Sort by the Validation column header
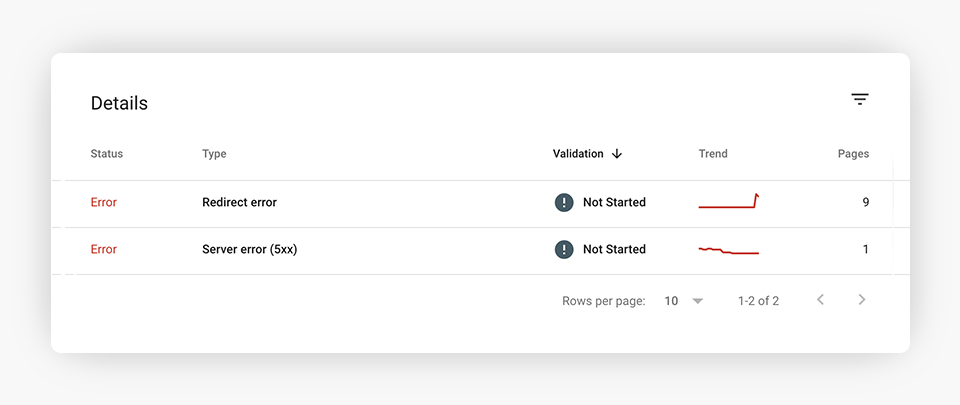The height and width of the screenshot is (405, 960). point(578,154)
